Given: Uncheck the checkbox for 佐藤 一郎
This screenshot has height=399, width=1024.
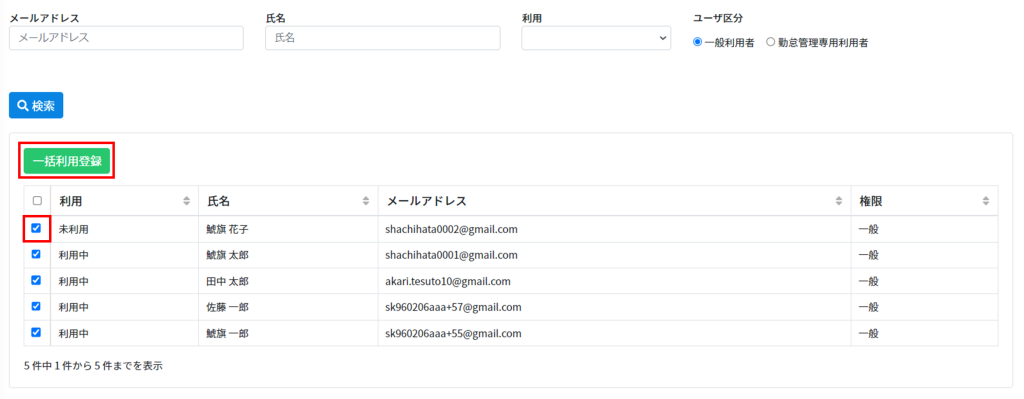Looking at the screenshot, I should point(37,306).
